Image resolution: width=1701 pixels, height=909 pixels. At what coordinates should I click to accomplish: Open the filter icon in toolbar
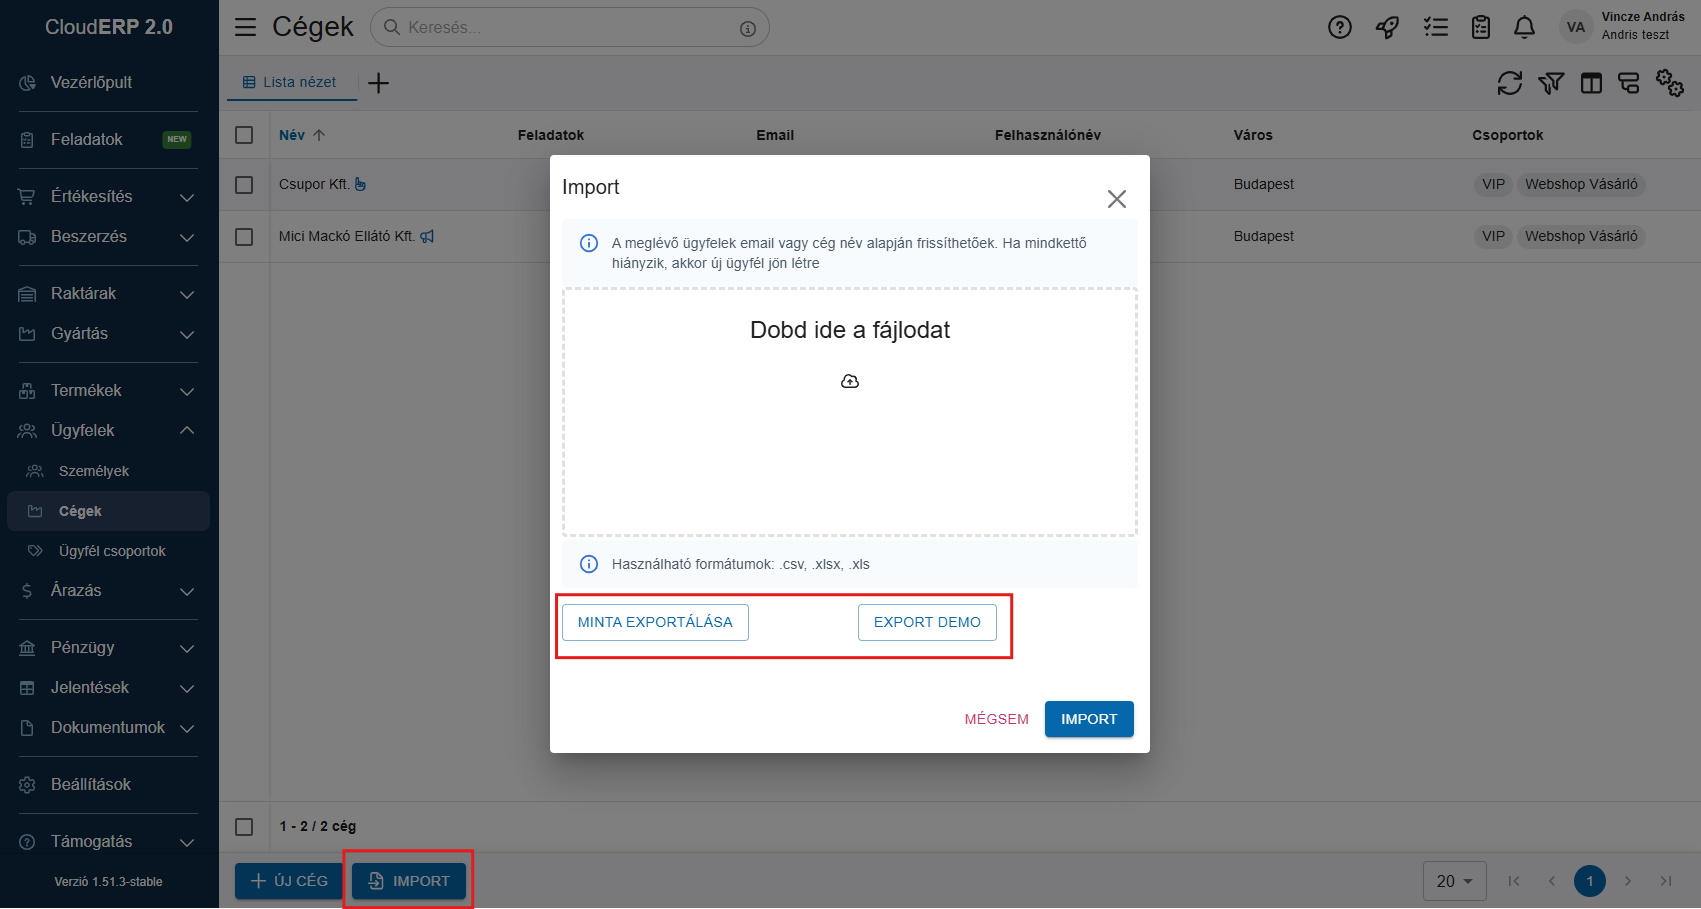pyautogui.click(x=1550, y=83)
